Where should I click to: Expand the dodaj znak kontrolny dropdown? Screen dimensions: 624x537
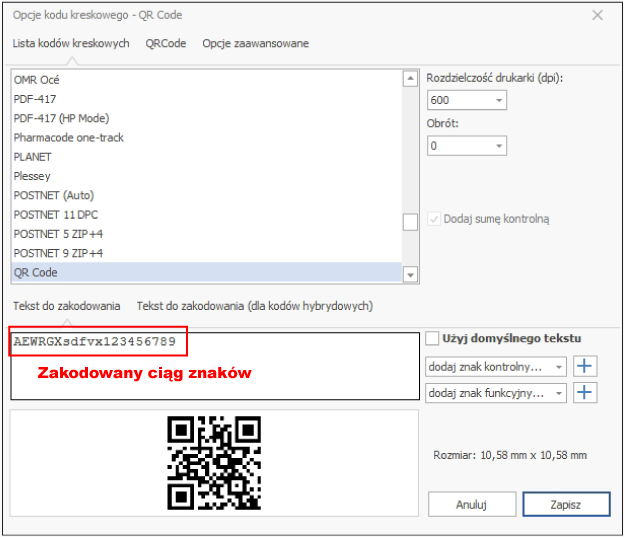[496, 367]
